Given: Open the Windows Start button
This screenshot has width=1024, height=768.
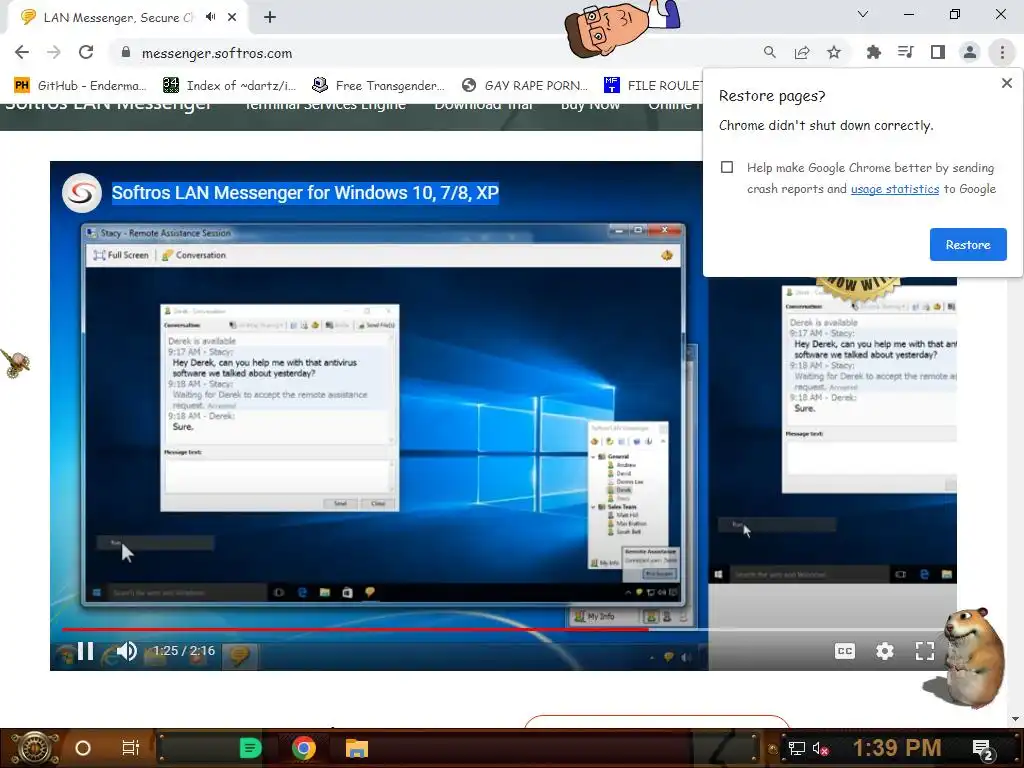Looking at the screenshot, I should 33,748.
